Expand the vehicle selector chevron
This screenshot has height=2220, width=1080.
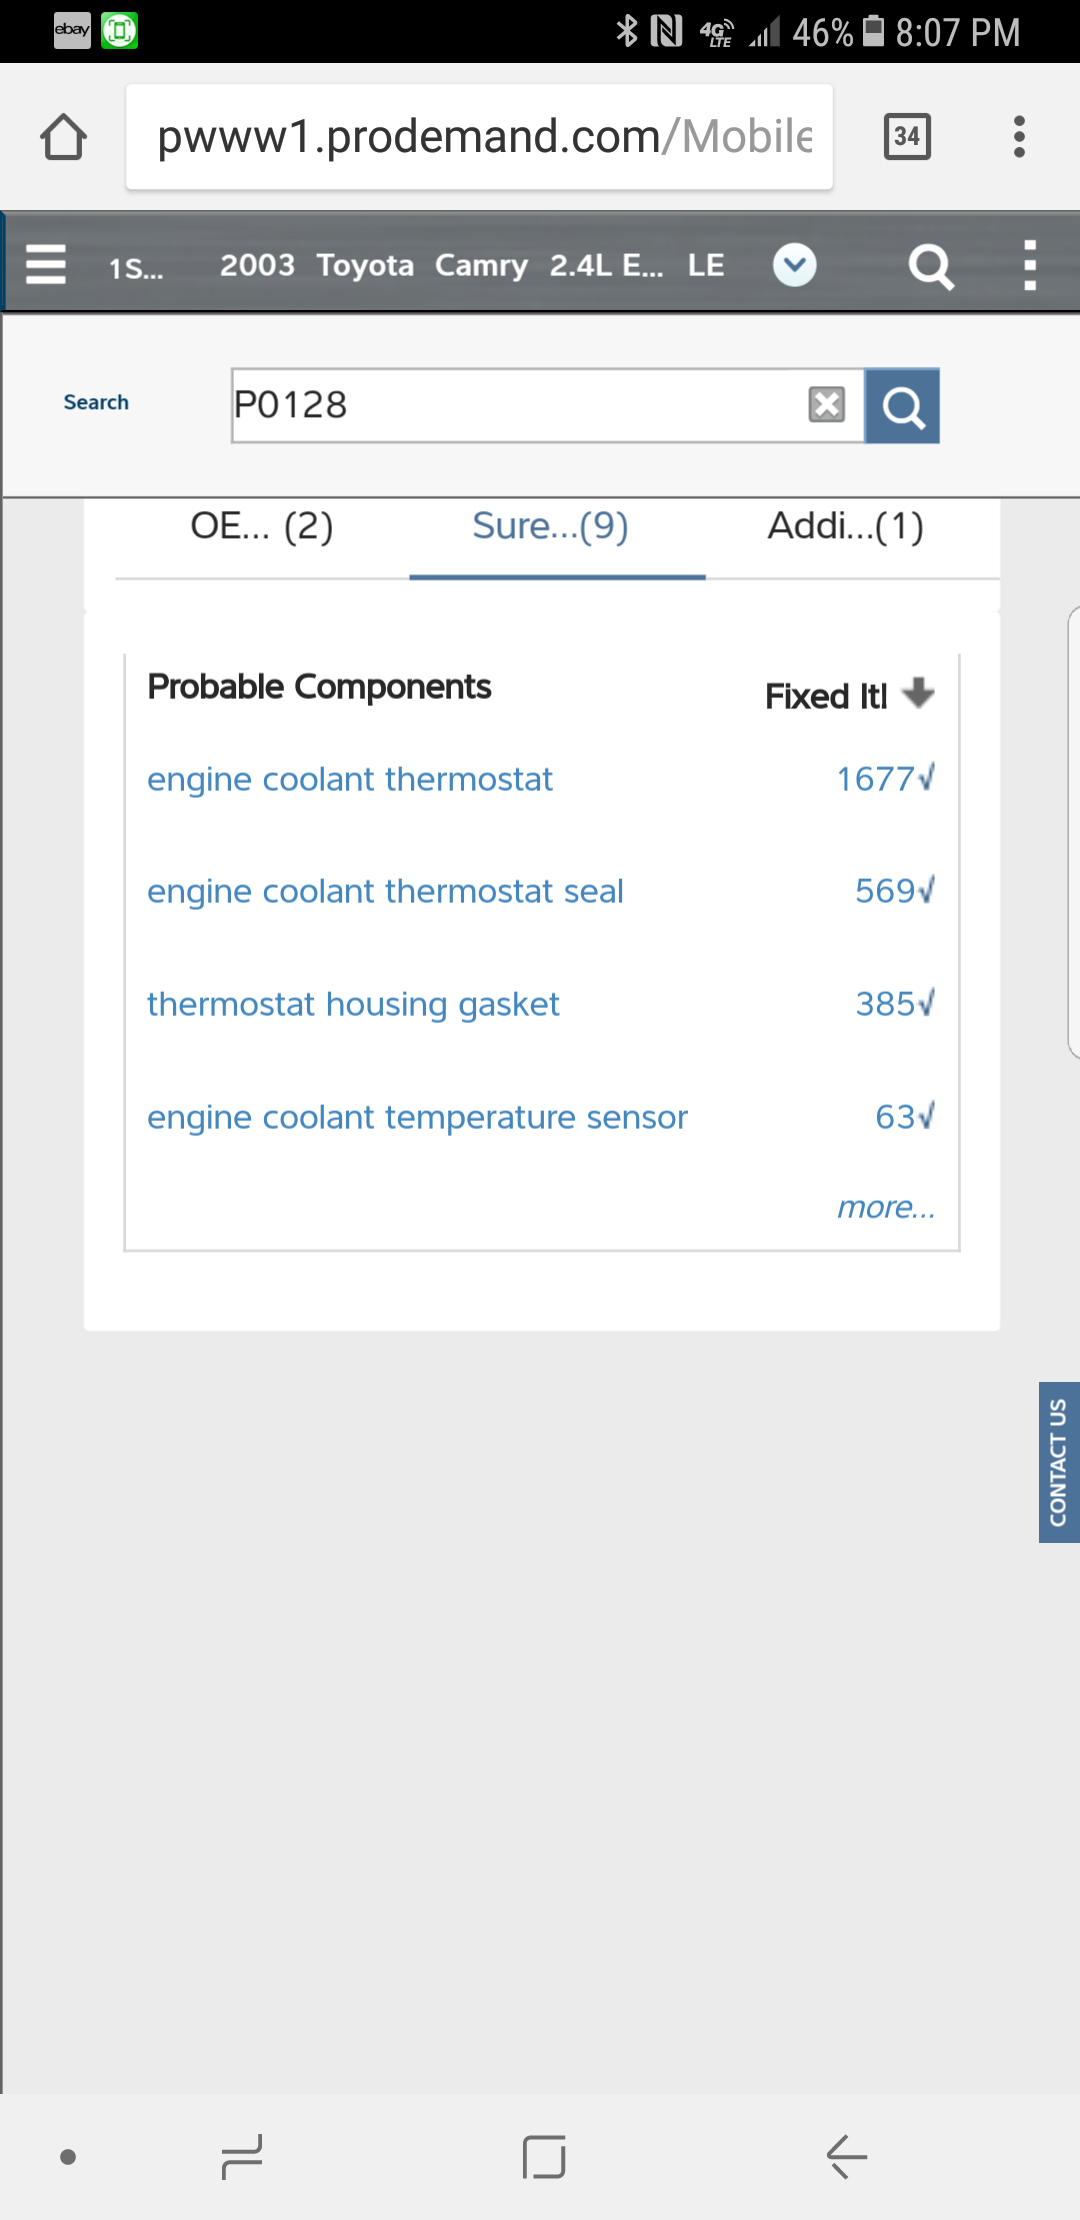(795, 266)
